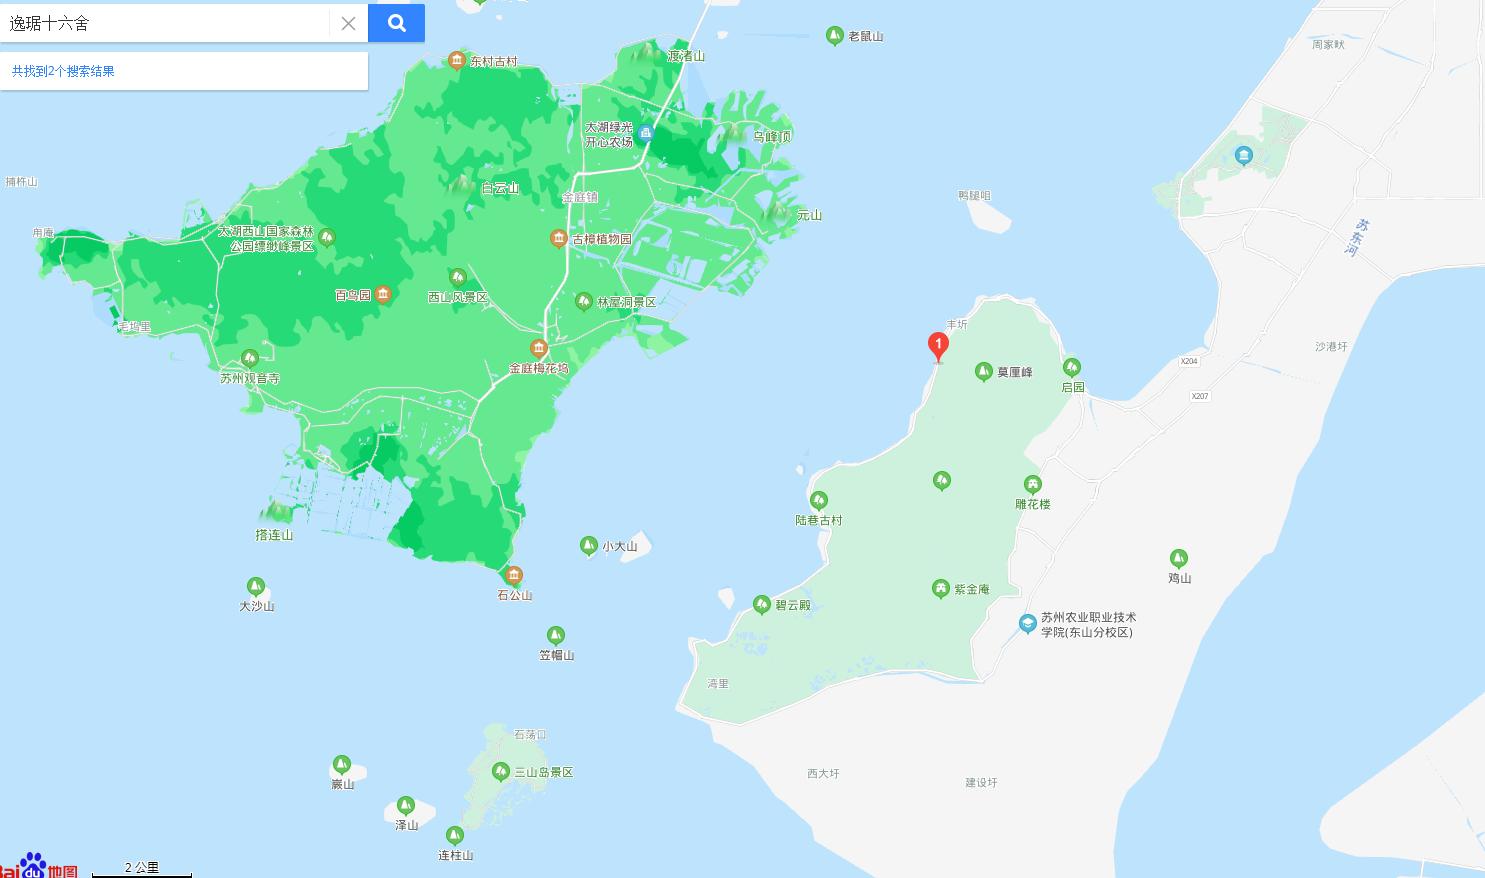Click the 碧云殿 temple icon
Image resolution: width=1485 pixels, height=878 pixels.
point(760,603)
